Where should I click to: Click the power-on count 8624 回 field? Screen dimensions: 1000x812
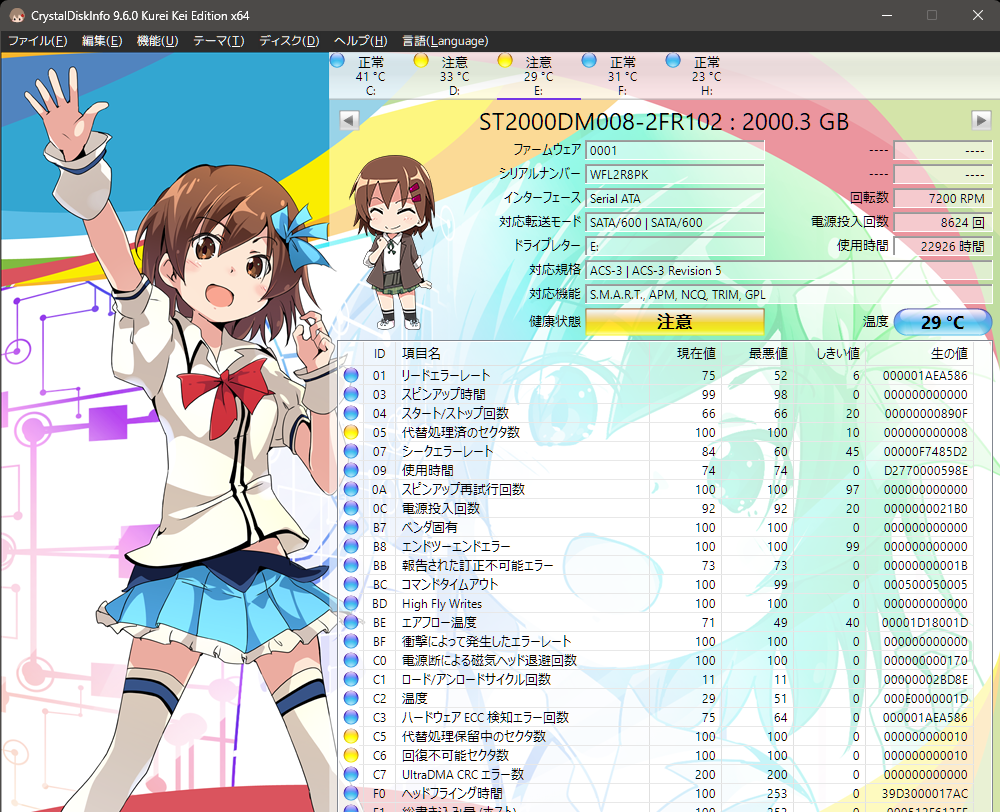(x=943, y=223)
